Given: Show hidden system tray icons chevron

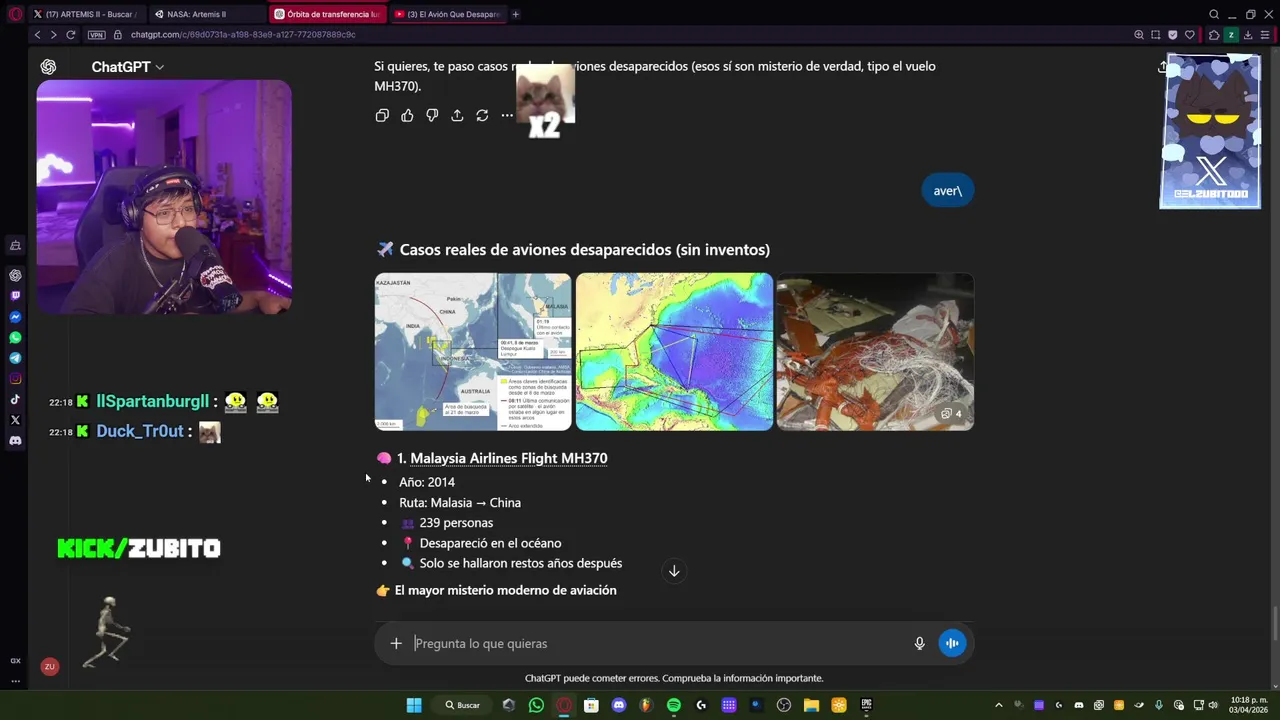Looking at the screenshot, I should [x=998, y=705].
